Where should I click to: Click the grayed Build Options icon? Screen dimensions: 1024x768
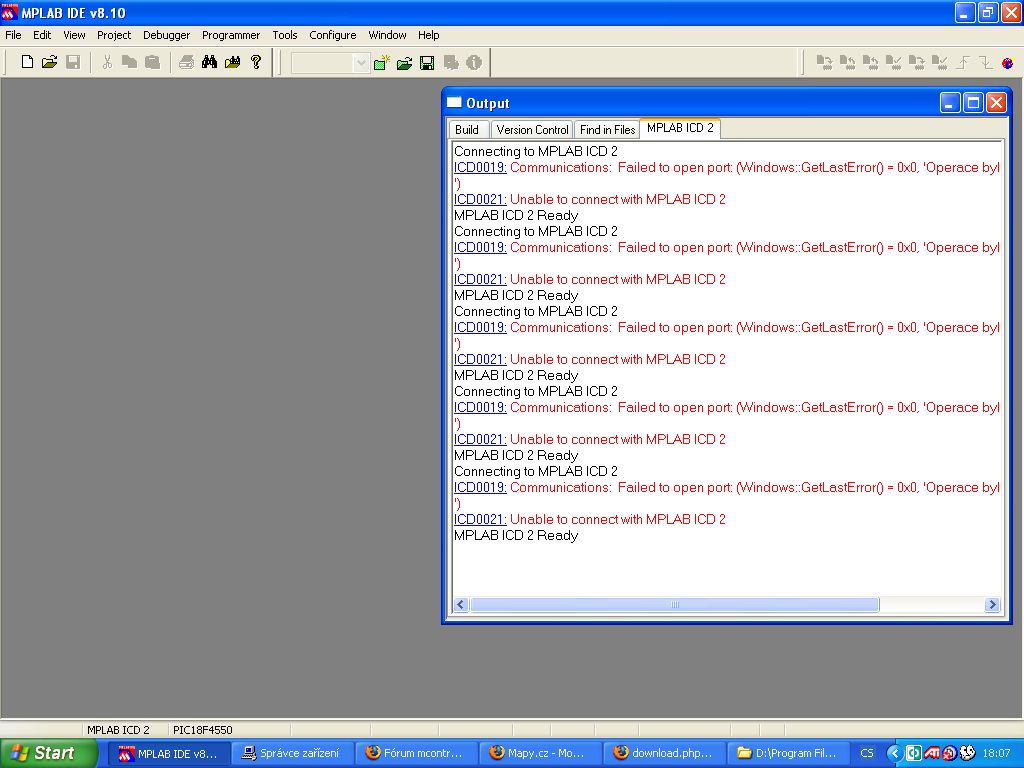[451, 63]
